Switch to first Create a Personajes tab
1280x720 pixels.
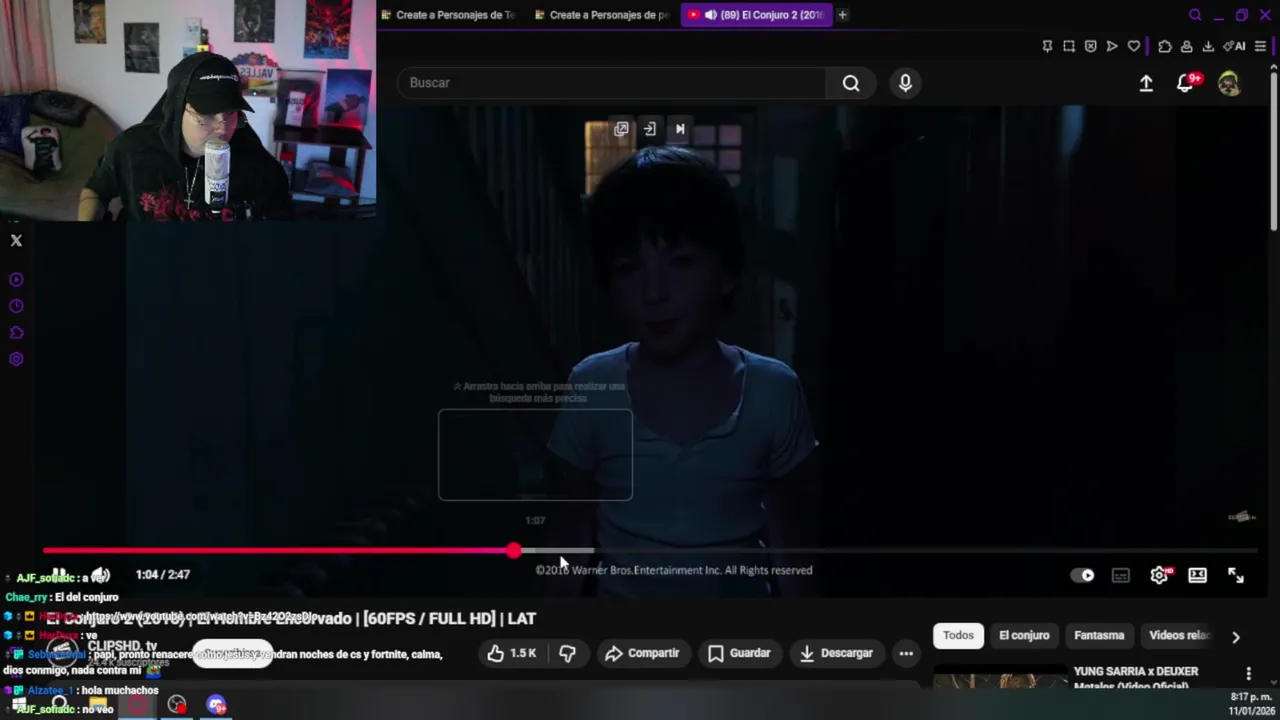point(448,15)
